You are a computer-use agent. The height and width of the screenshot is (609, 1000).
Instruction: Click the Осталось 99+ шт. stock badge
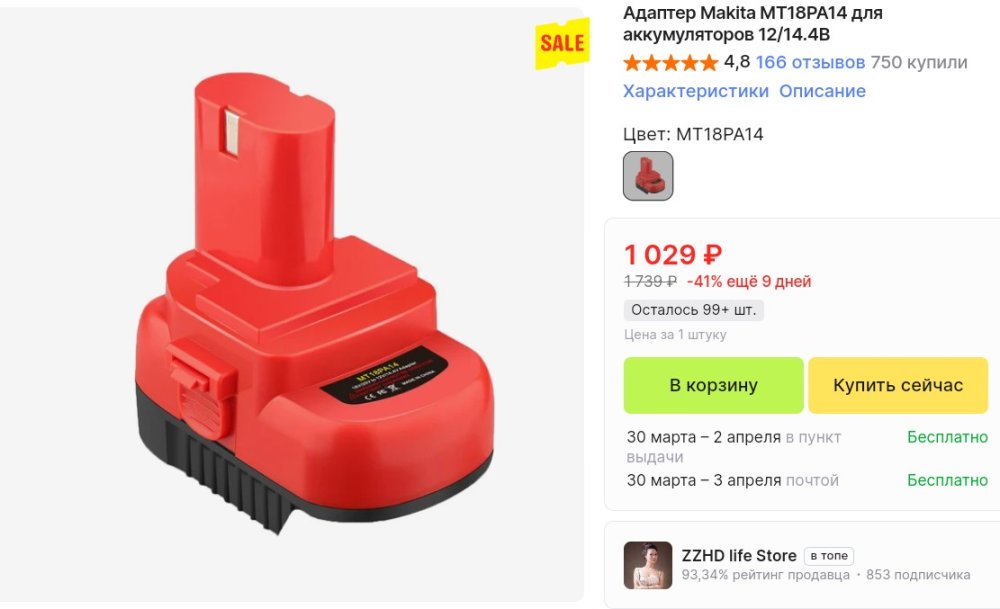click(694, 310)
